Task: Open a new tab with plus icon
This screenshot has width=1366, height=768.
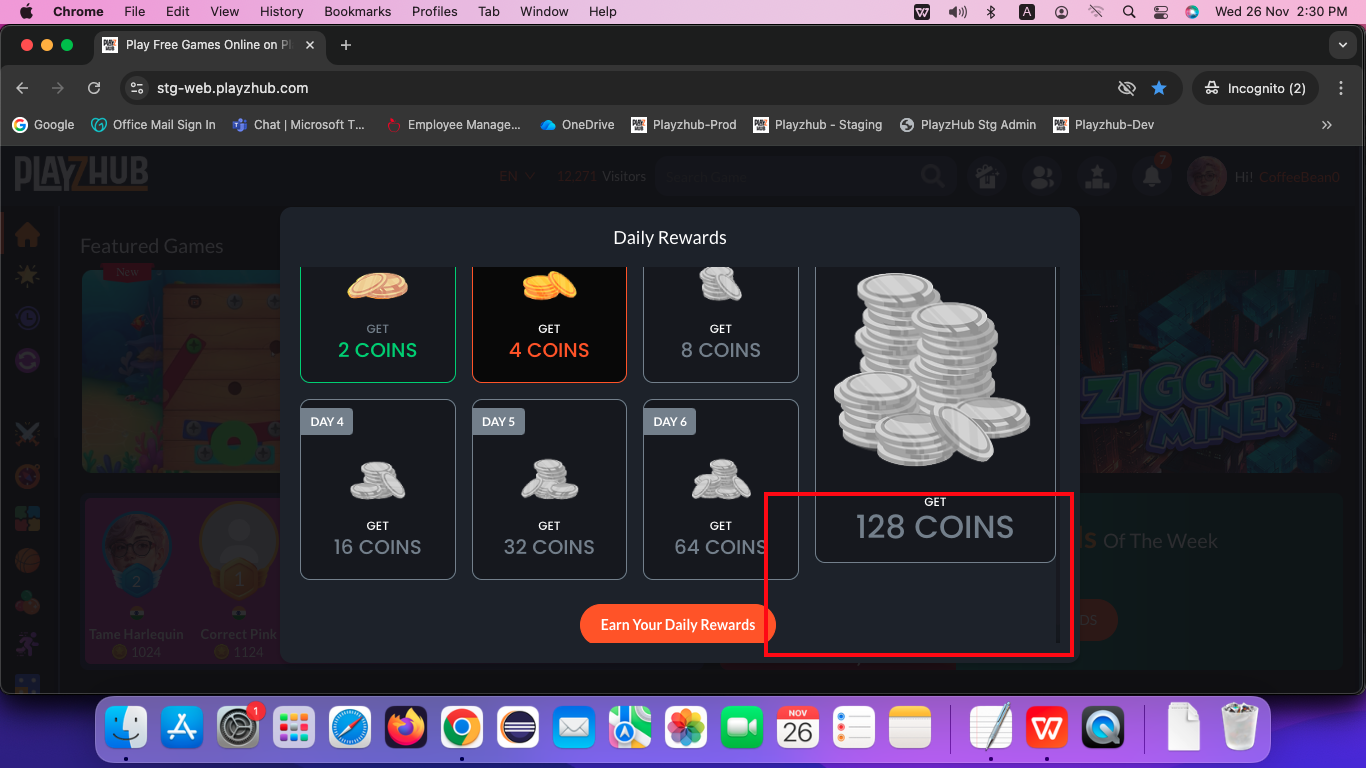Action: coord(346,45)
